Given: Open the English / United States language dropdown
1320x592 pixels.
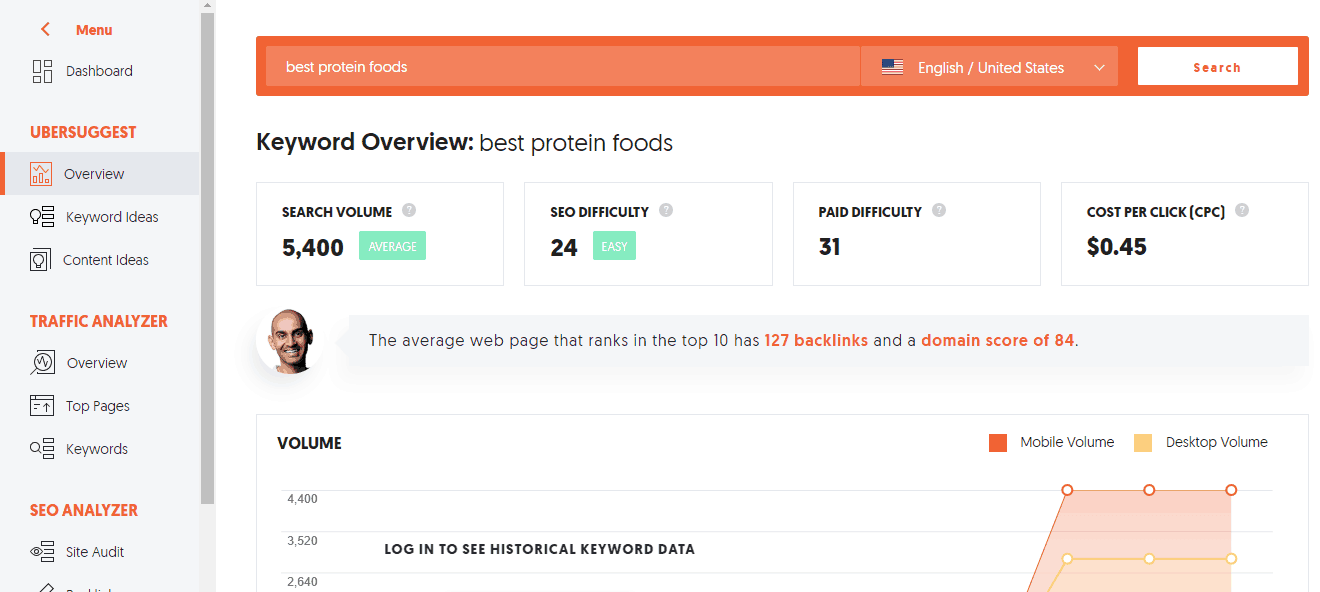Looking at the screenshot, I should 989,67.
